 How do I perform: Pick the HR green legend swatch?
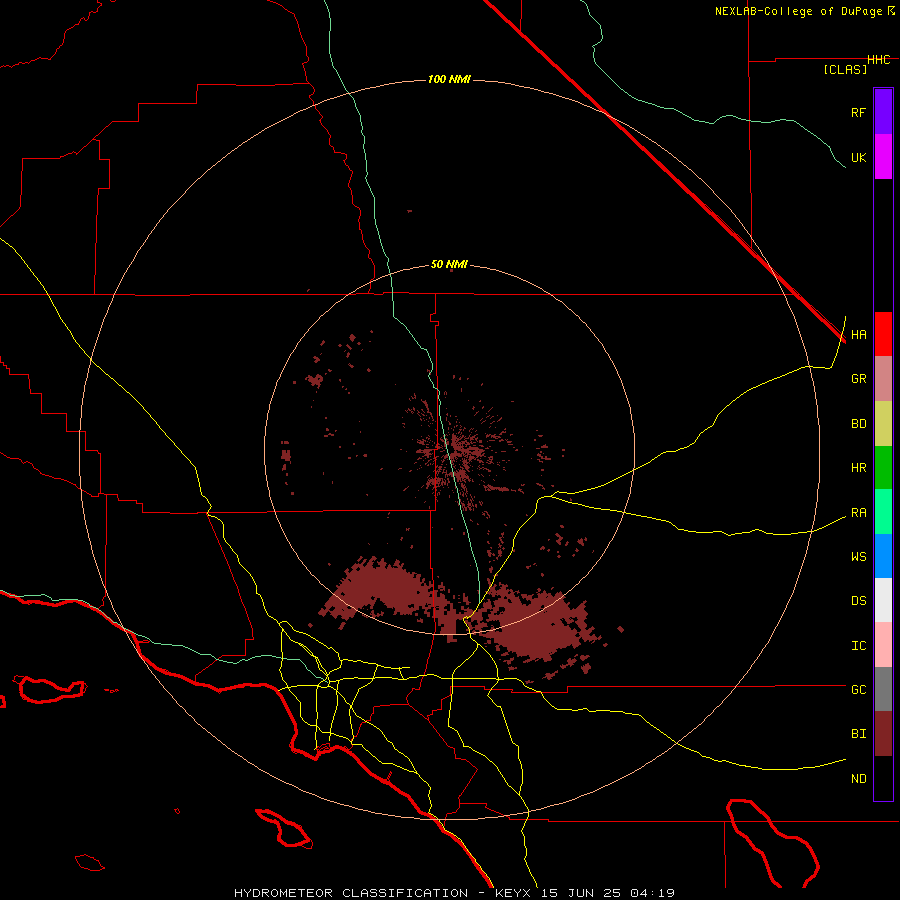point(883,468)
